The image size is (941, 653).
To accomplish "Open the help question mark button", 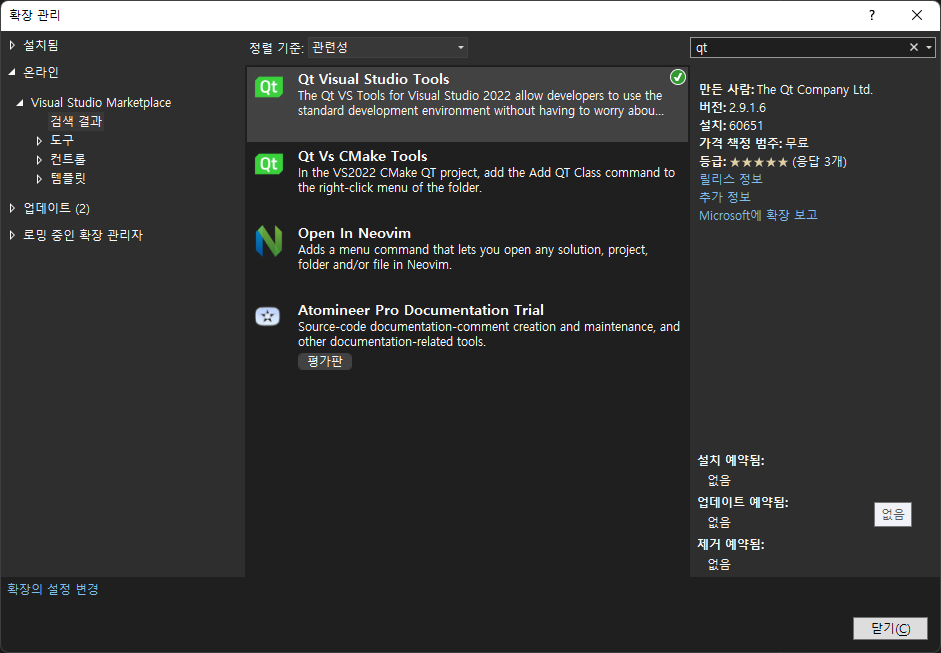I will click(871, 15).
